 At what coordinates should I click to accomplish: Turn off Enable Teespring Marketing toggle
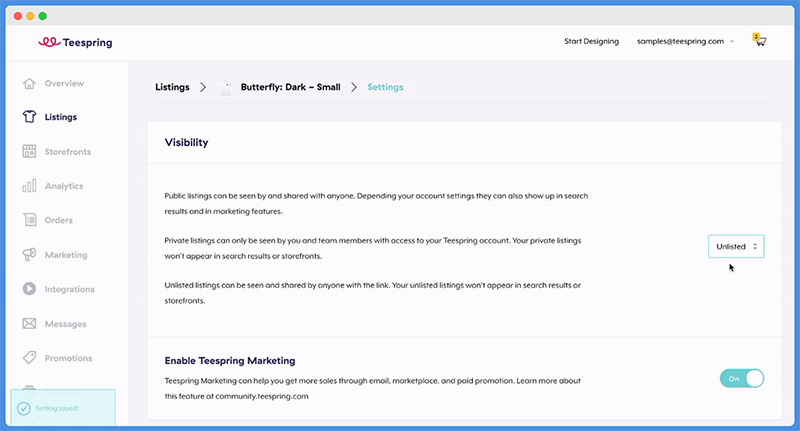click(x=742, y=378)
